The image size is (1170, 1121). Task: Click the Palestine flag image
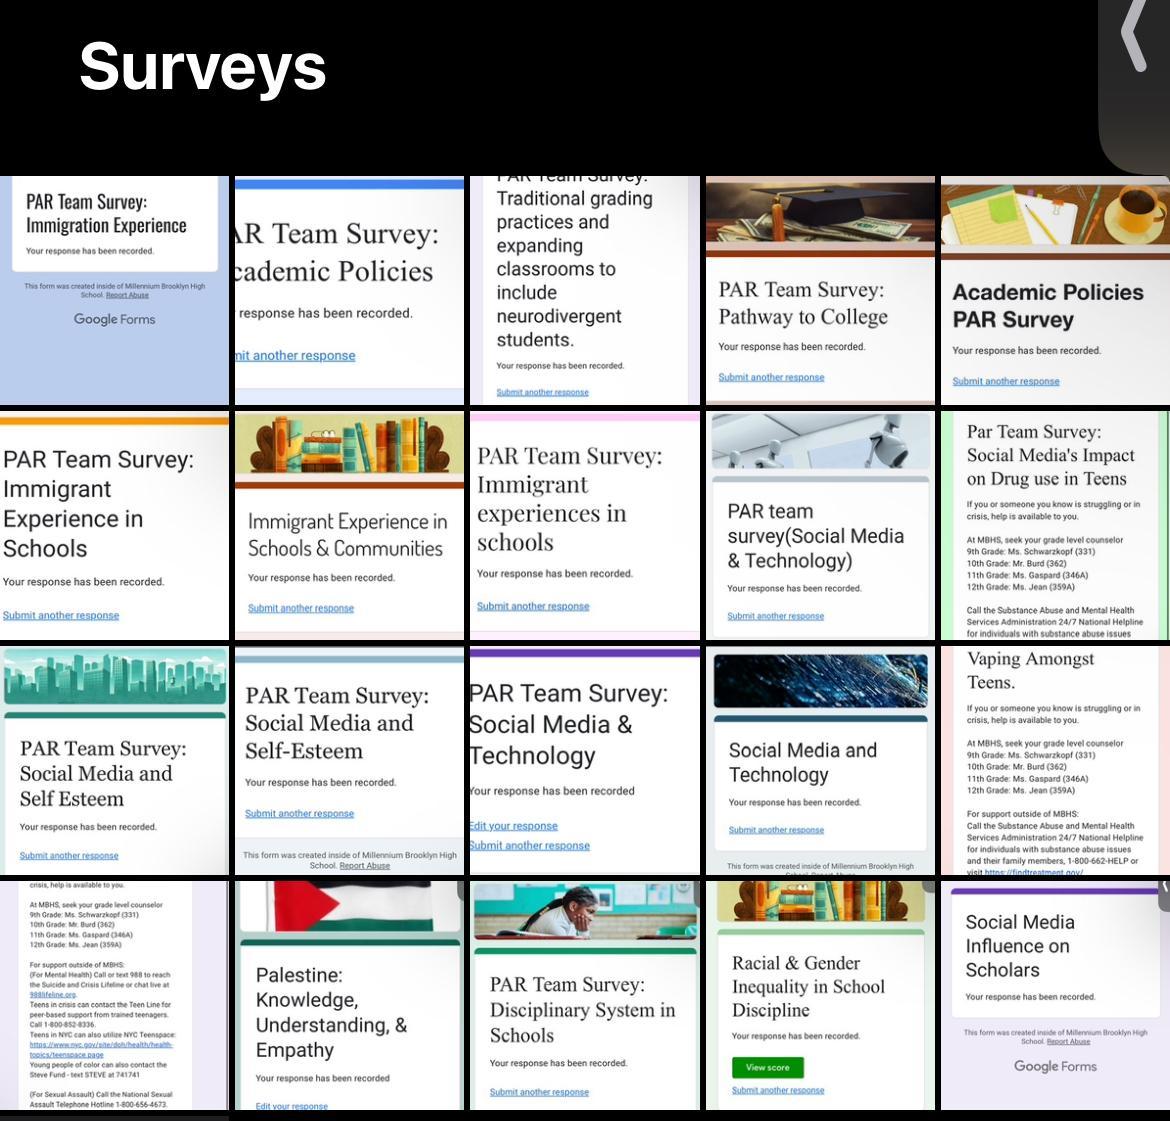tap(349, 906)
